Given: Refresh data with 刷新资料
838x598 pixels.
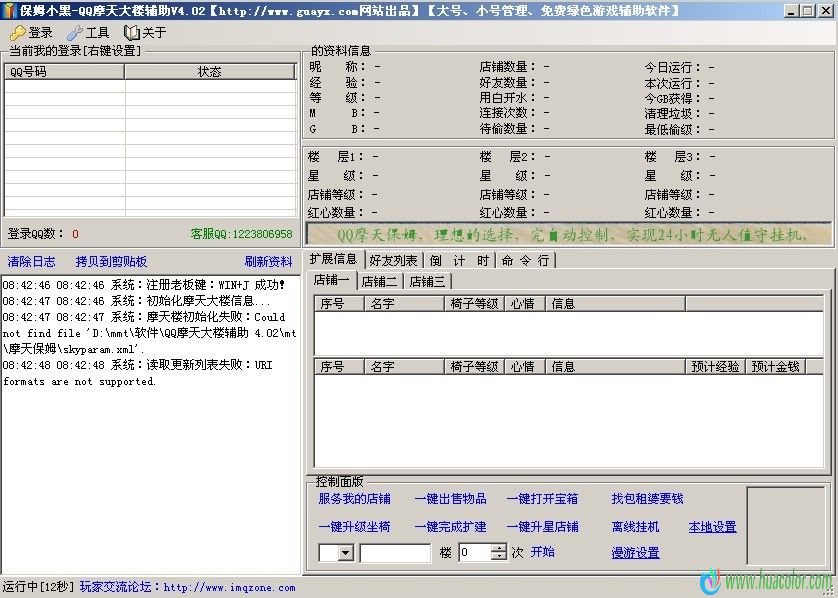Looking at the screenshot, I should [268, 262].
